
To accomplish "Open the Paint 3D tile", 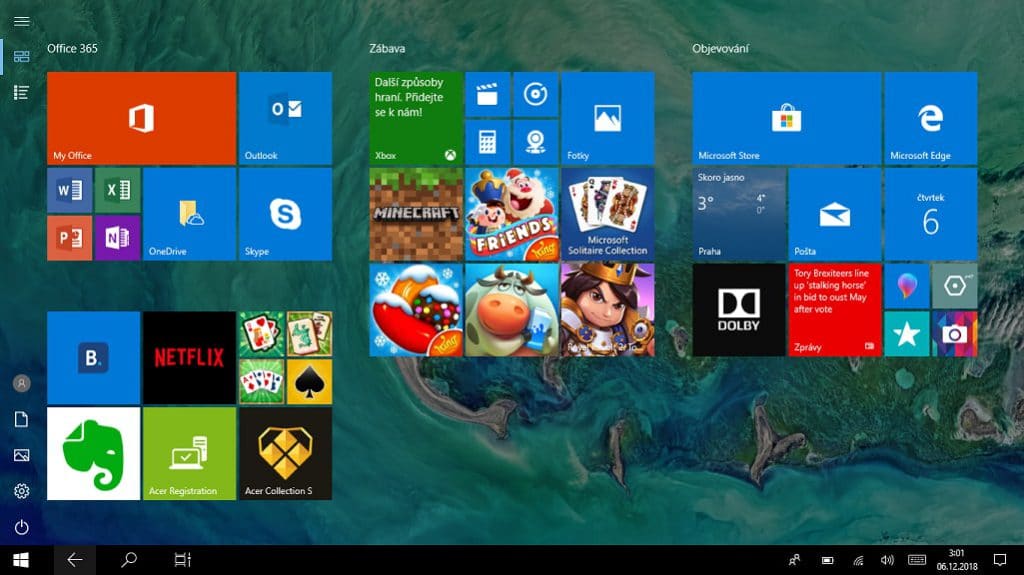I will point(906,286).
